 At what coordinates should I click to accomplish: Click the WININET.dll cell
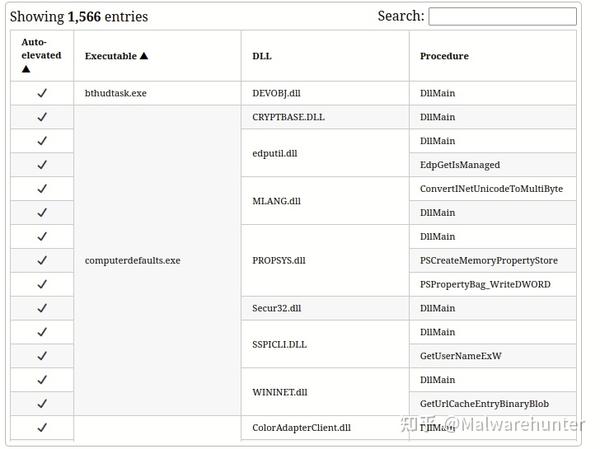tap(280, 392)
